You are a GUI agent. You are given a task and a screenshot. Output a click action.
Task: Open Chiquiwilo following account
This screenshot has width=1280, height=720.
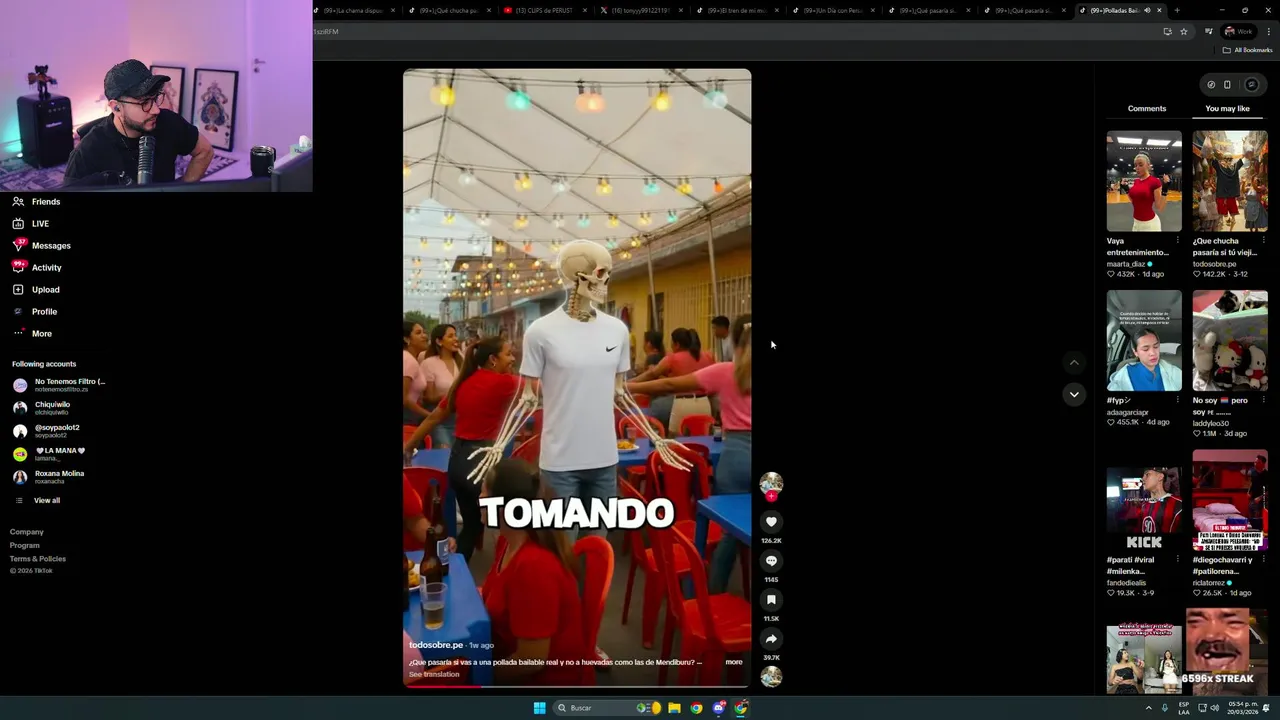[x=41, y=407]
